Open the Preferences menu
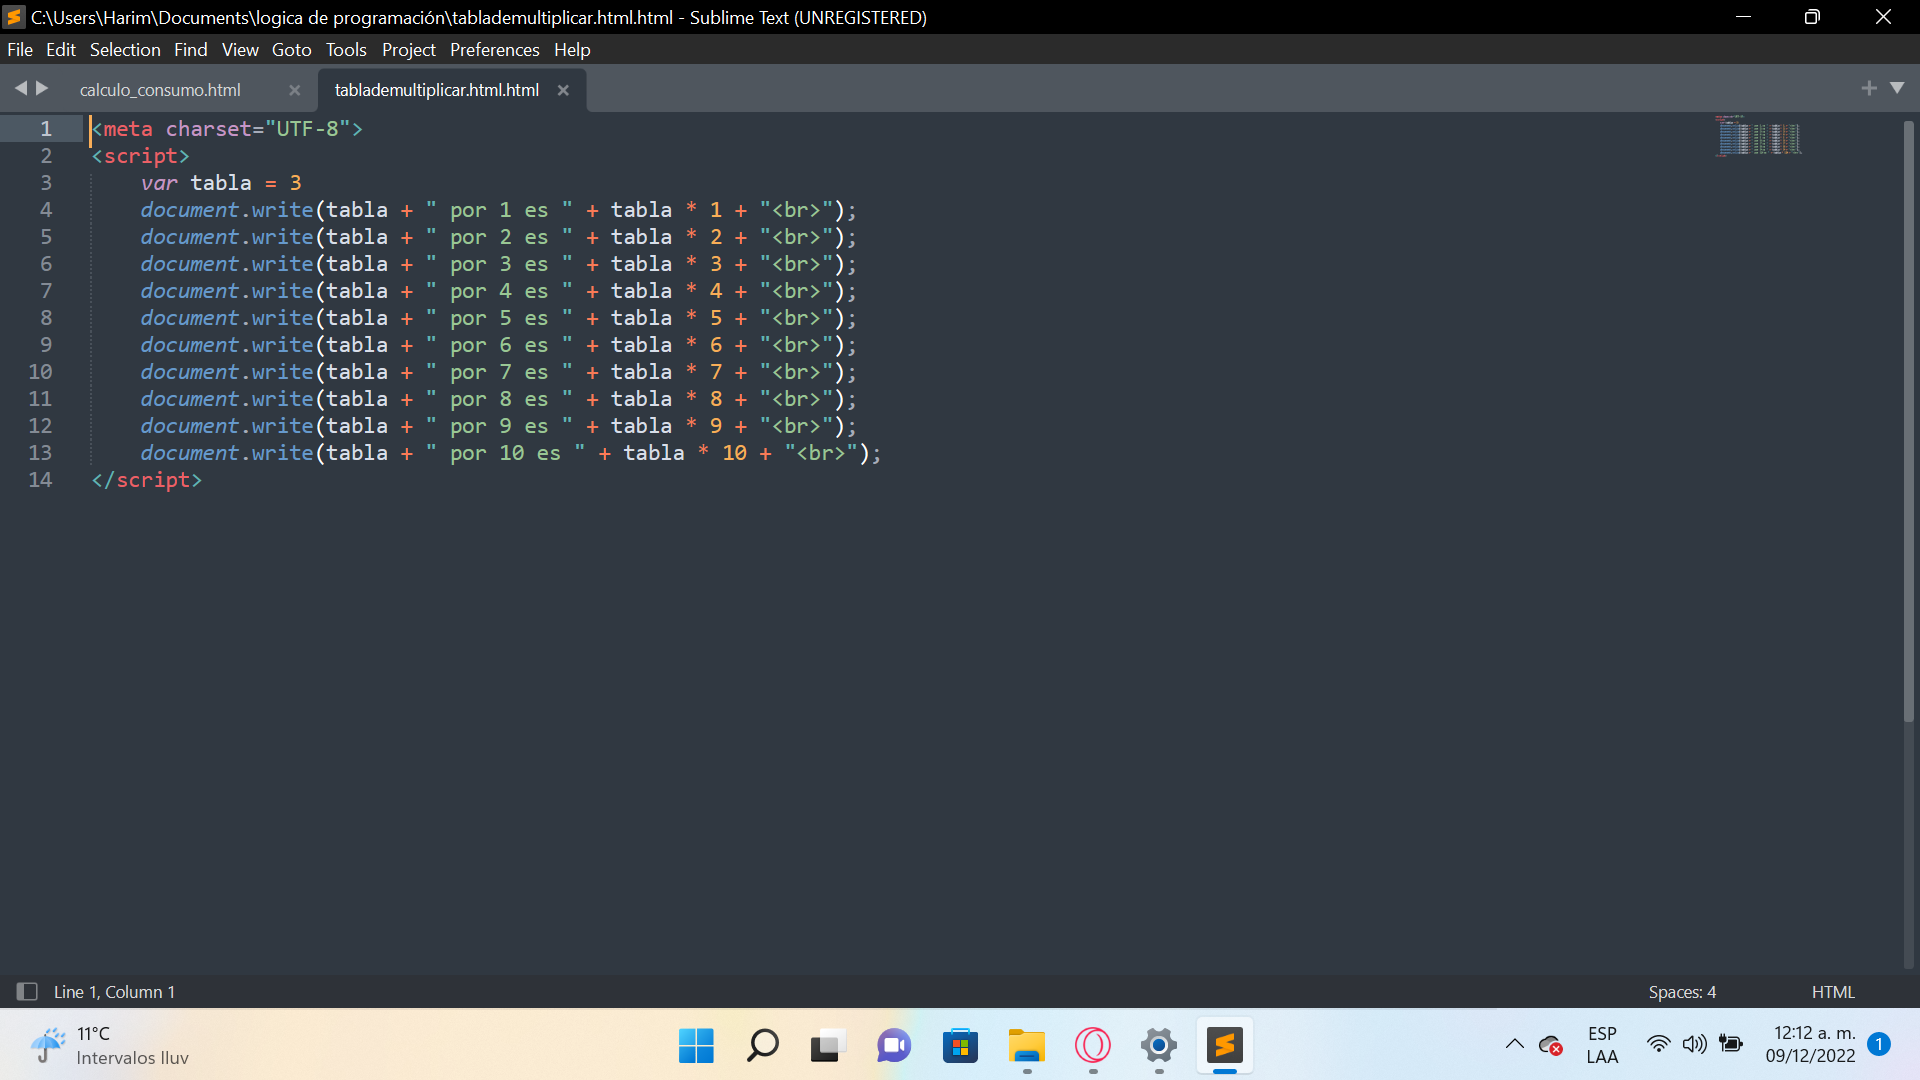Image resolution: width=1920 pixels, height=1080 pixels. tap(494, 49)
